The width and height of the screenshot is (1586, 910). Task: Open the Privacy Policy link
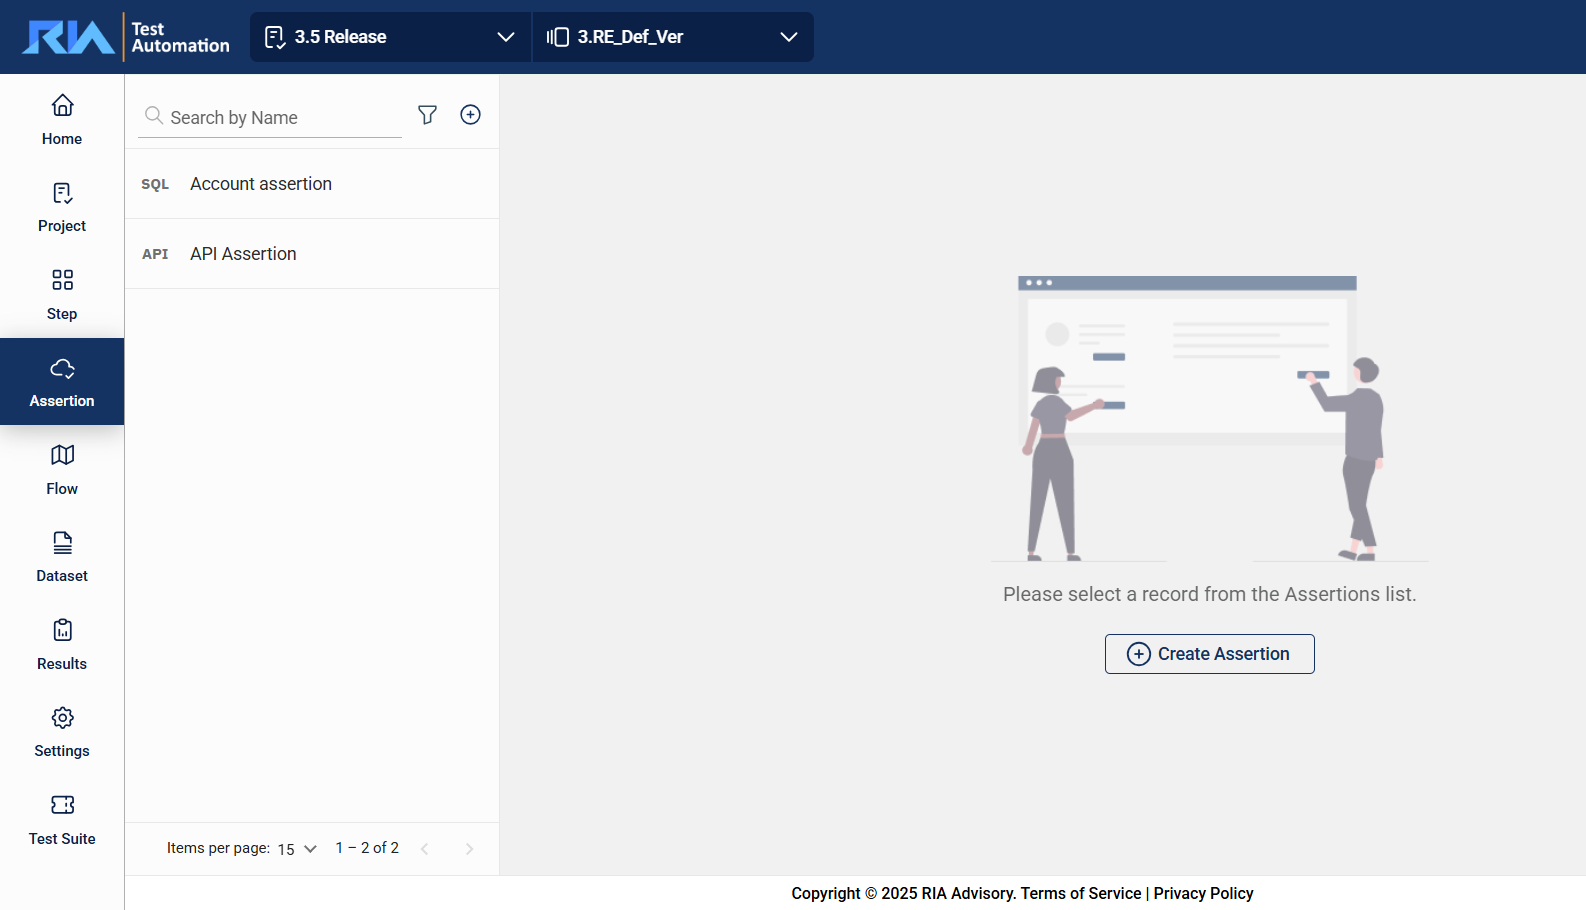pos(1203,893)
